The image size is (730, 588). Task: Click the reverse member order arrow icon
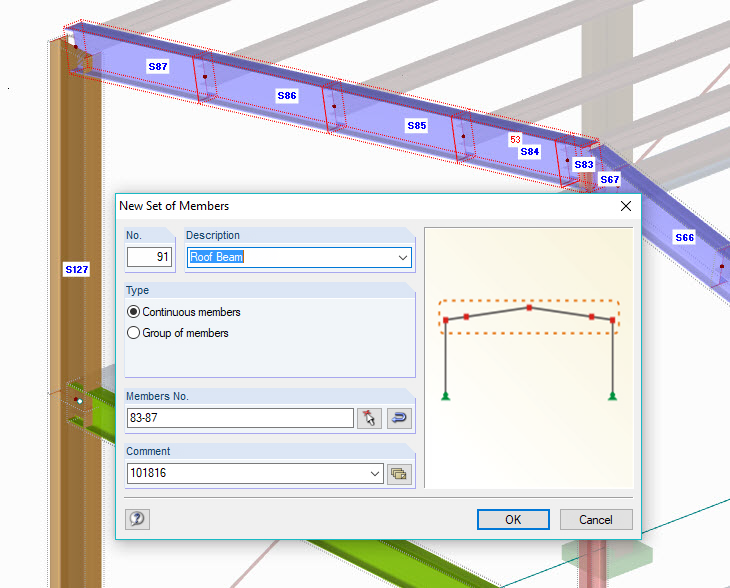tap(399, 418)
